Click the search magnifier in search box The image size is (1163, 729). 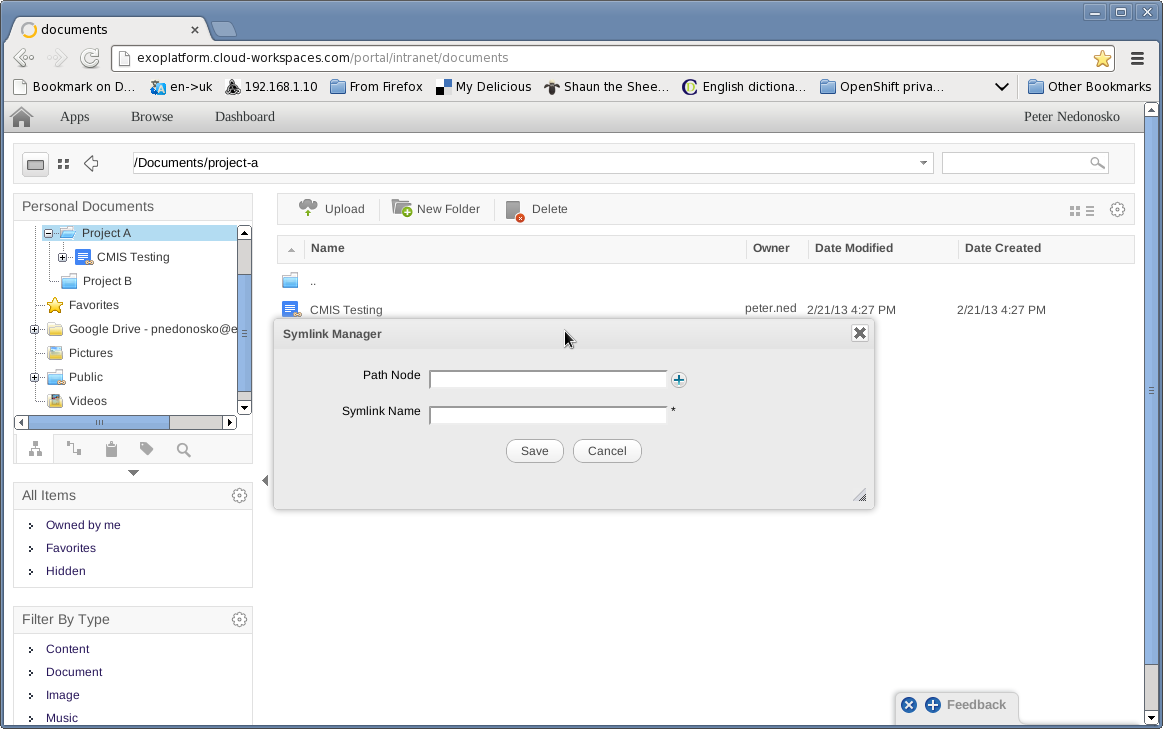[1097, 163]
